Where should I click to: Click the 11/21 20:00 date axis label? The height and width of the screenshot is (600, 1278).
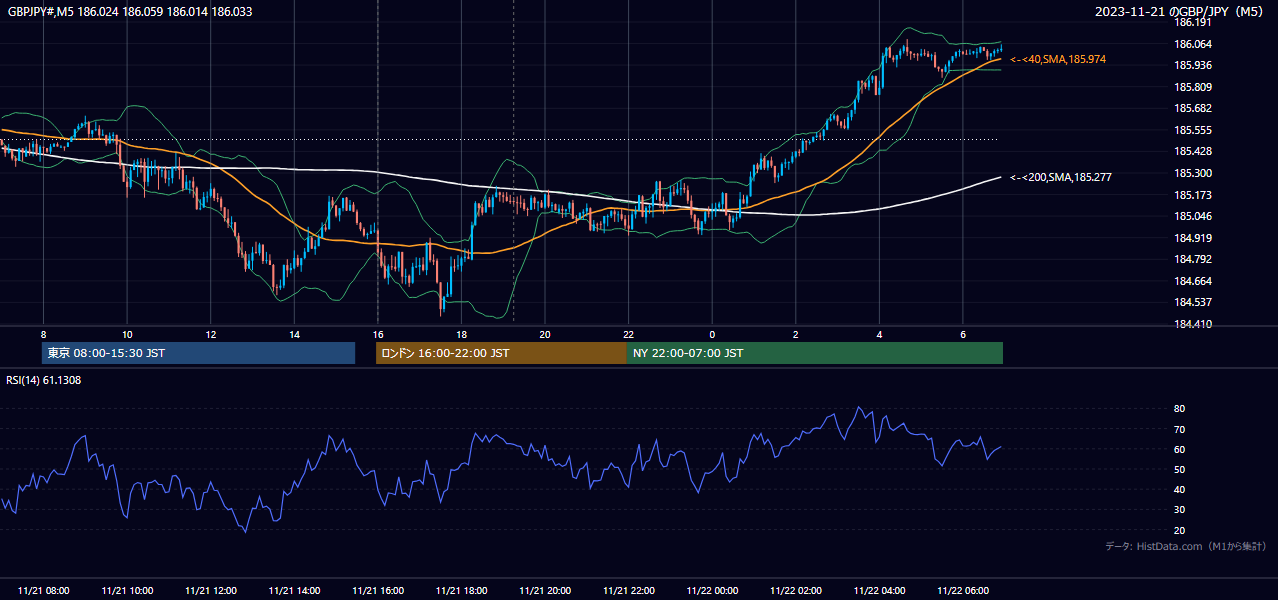coord(545,591)
